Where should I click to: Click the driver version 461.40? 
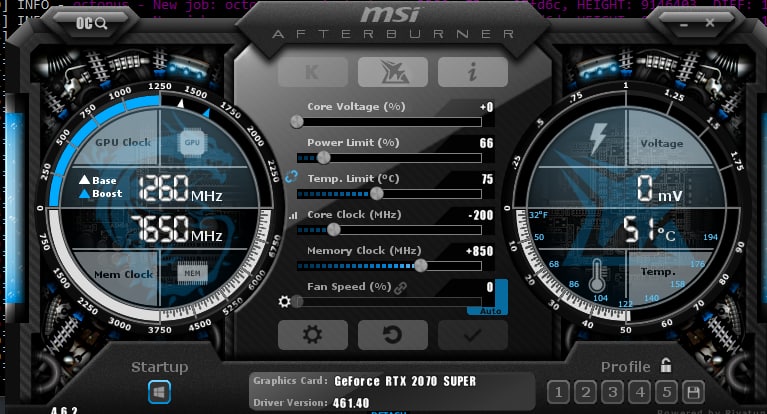click(351, 403)
